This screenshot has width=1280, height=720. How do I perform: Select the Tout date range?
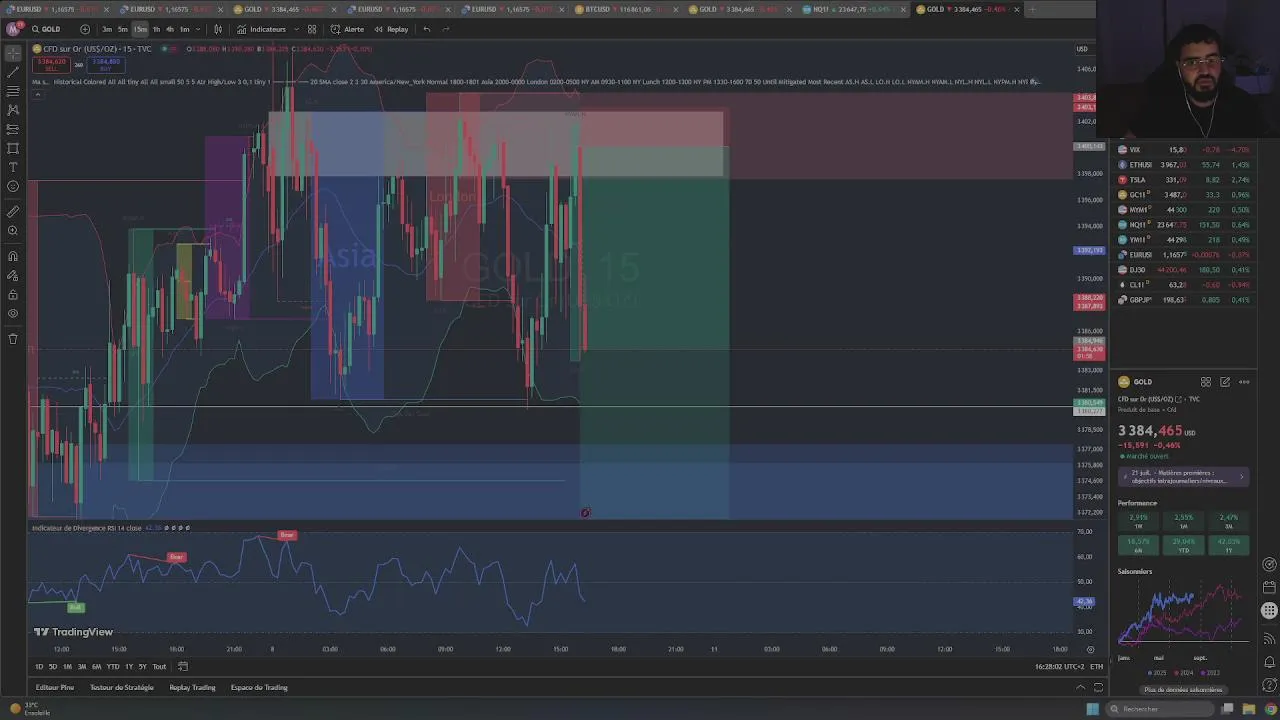tap(159, 667)
